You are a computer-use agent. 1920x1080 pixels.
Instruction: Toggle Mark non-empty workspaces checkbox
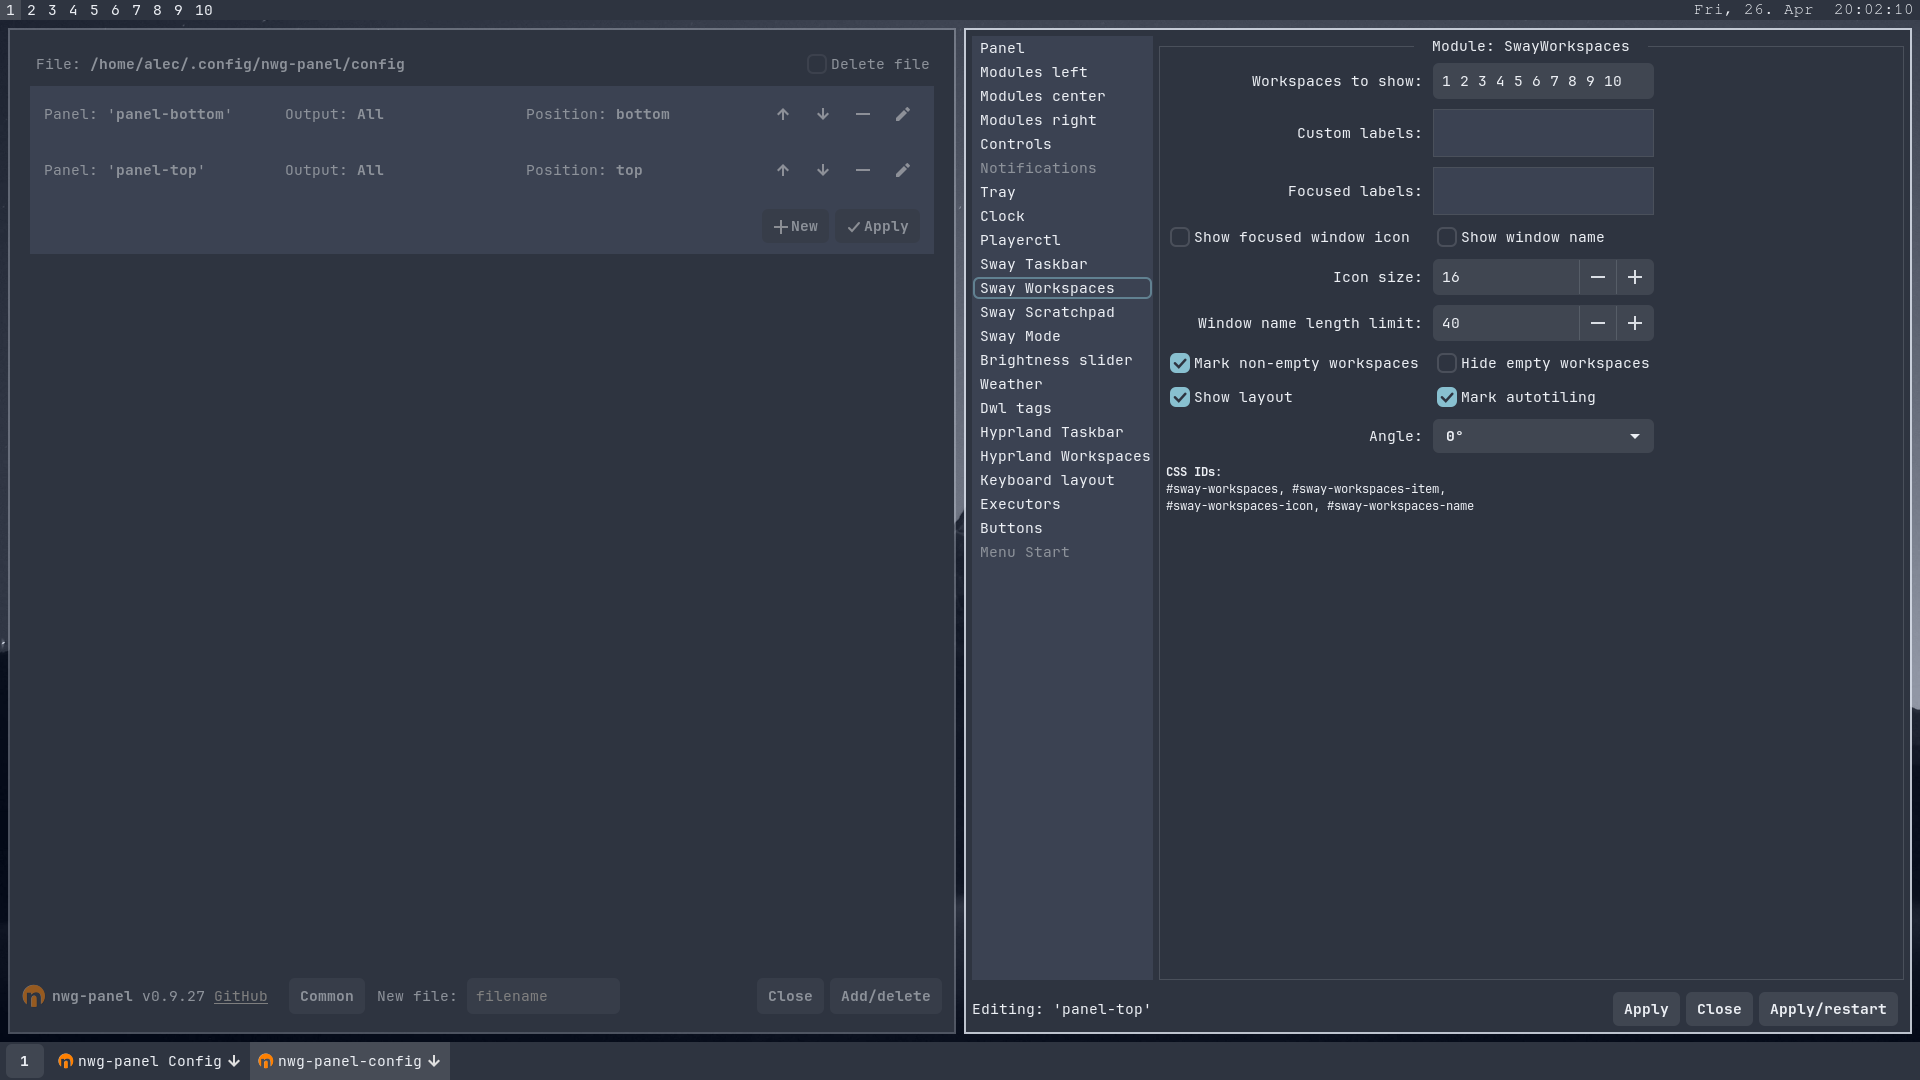pyautogui.click(x=1180, y=363)
